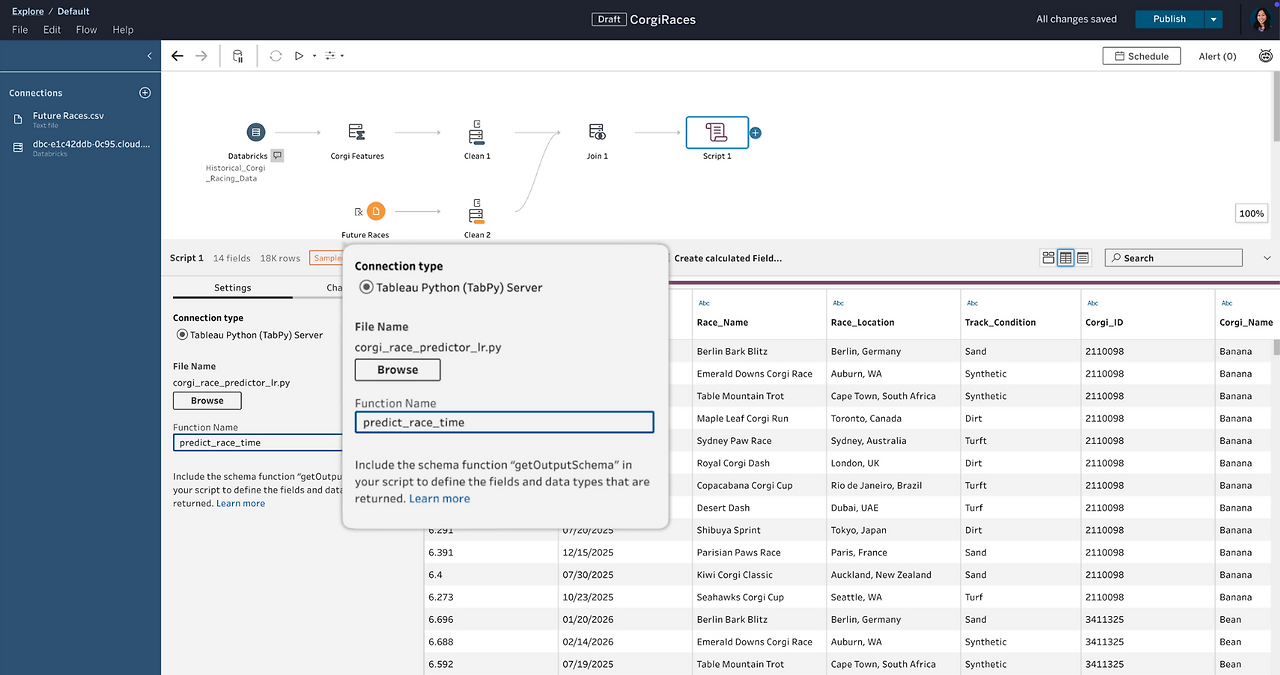The width and height of the screenshot is (1280, 675).
Task: Open the user profile avatar
Action: click(x=1262, y=19)
